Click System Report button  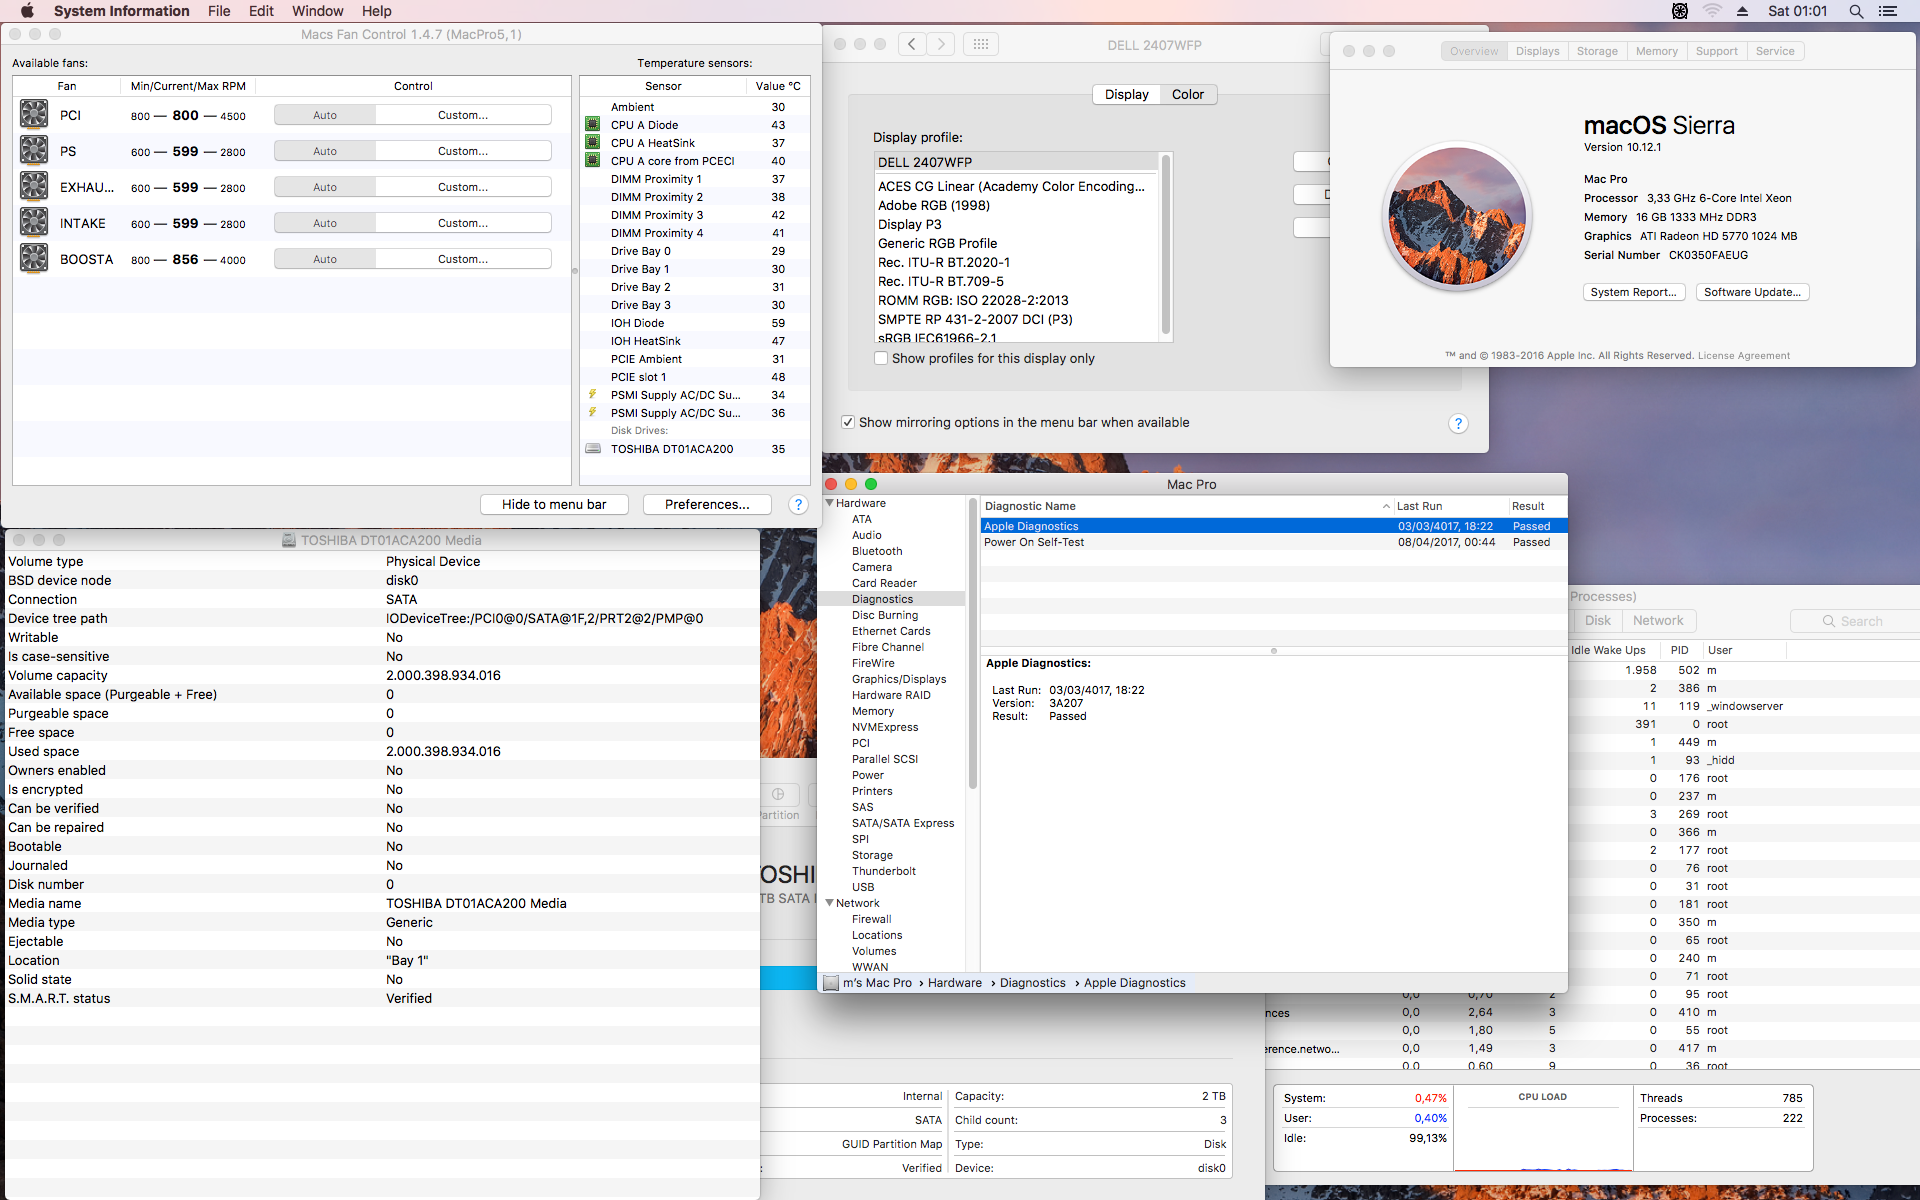pyautogui.click(x=1634, y=292)
